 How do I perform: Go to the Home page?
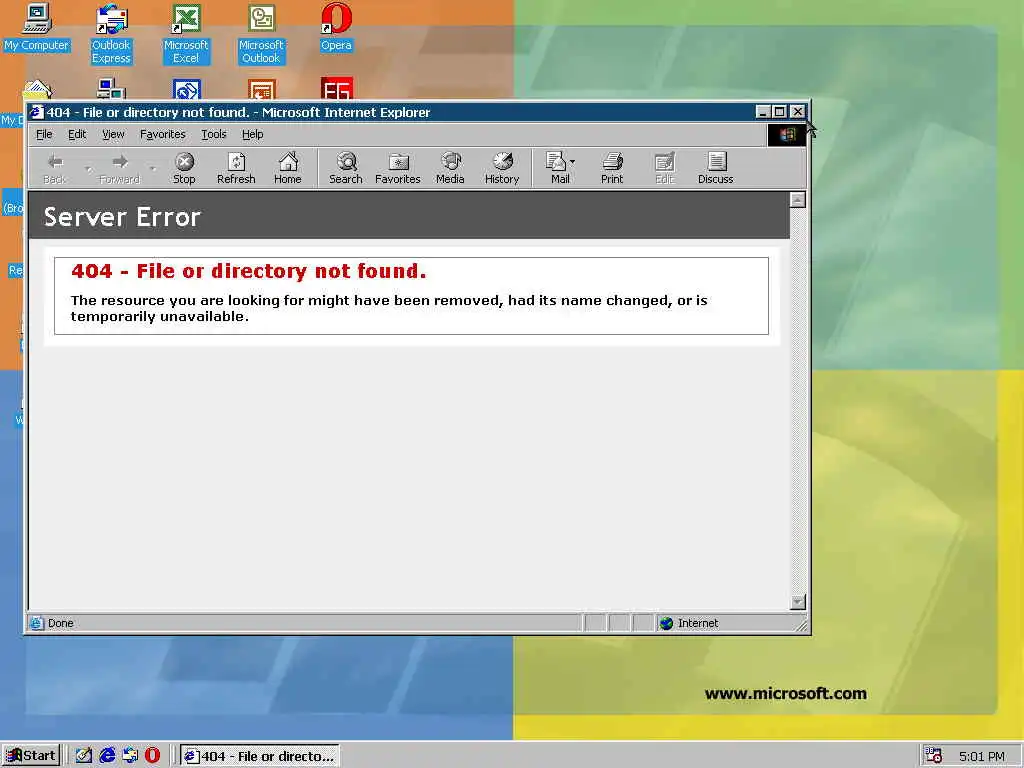click(287, 168)
